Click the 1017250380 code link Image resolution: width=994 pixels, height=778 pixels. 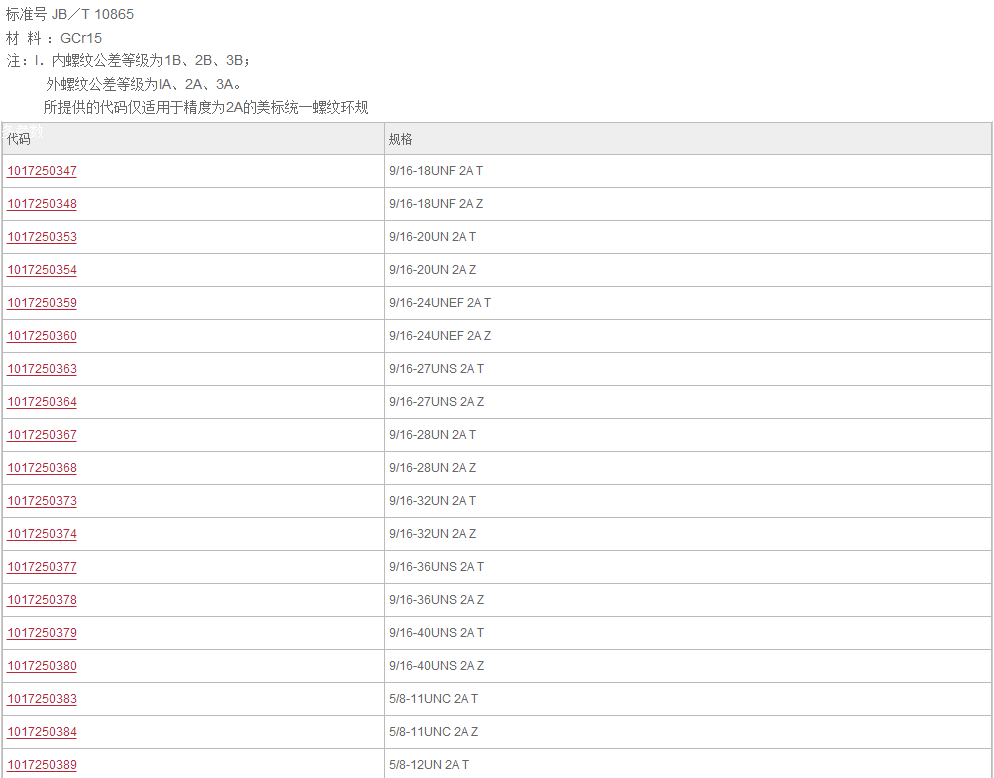(42, 666)
